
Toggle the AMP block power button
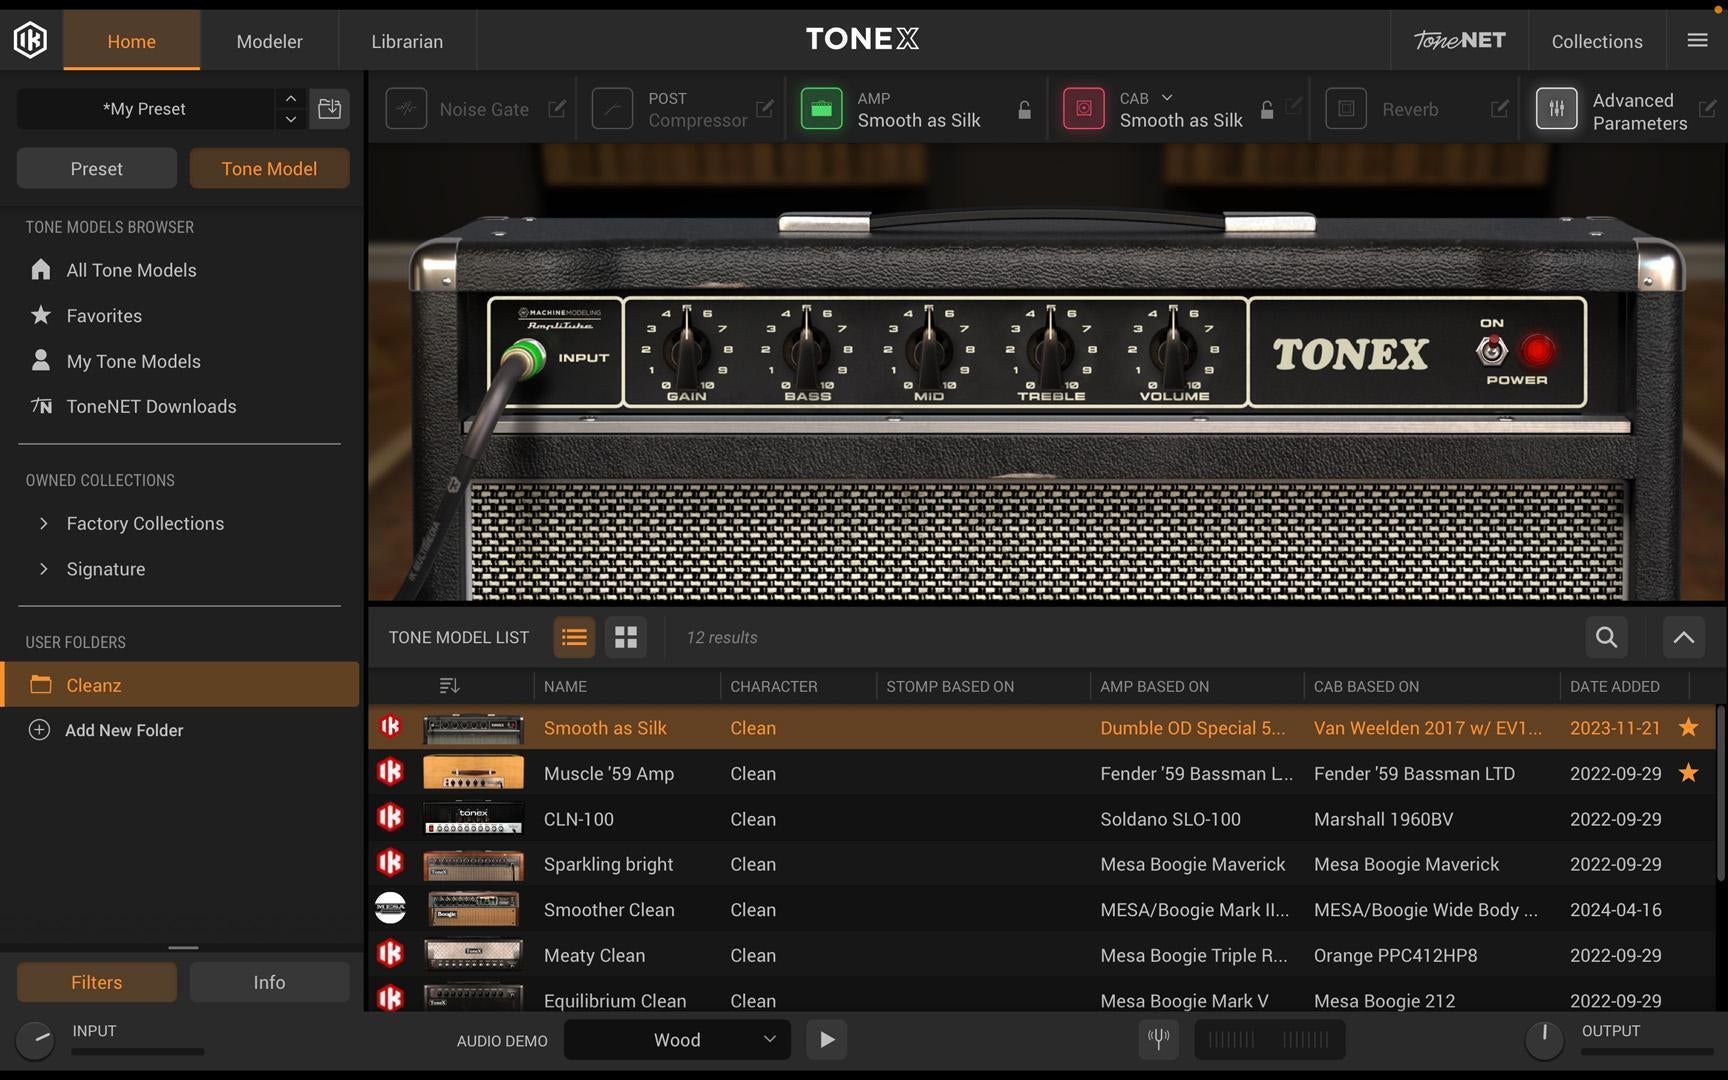[x=821, y=109]
